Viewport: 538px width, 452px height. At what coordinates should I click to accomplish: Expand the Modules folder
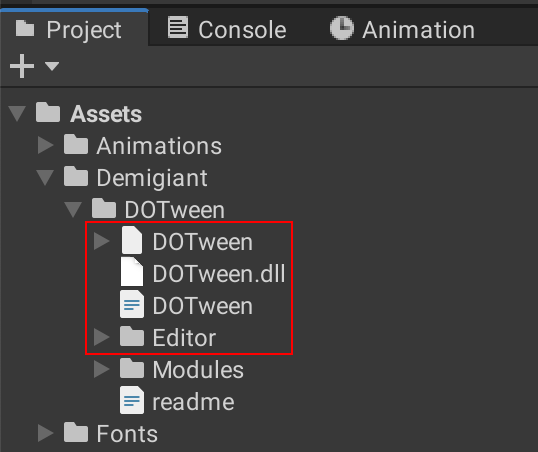pos(102,369)
